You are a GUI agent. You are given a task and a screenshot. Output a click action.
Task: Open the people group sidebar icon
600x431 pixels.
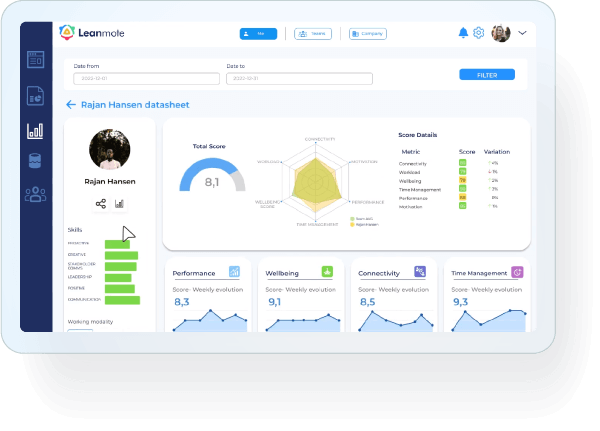click(x=35, y=195)
